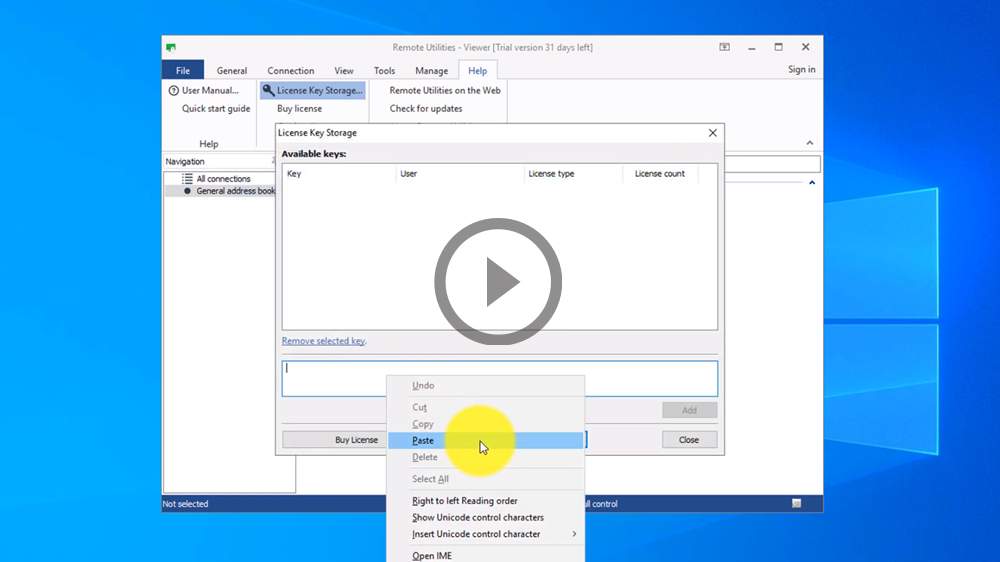Click the Close button in dialog
This screenshot has height=562, width=1000.
coord(689,440)
